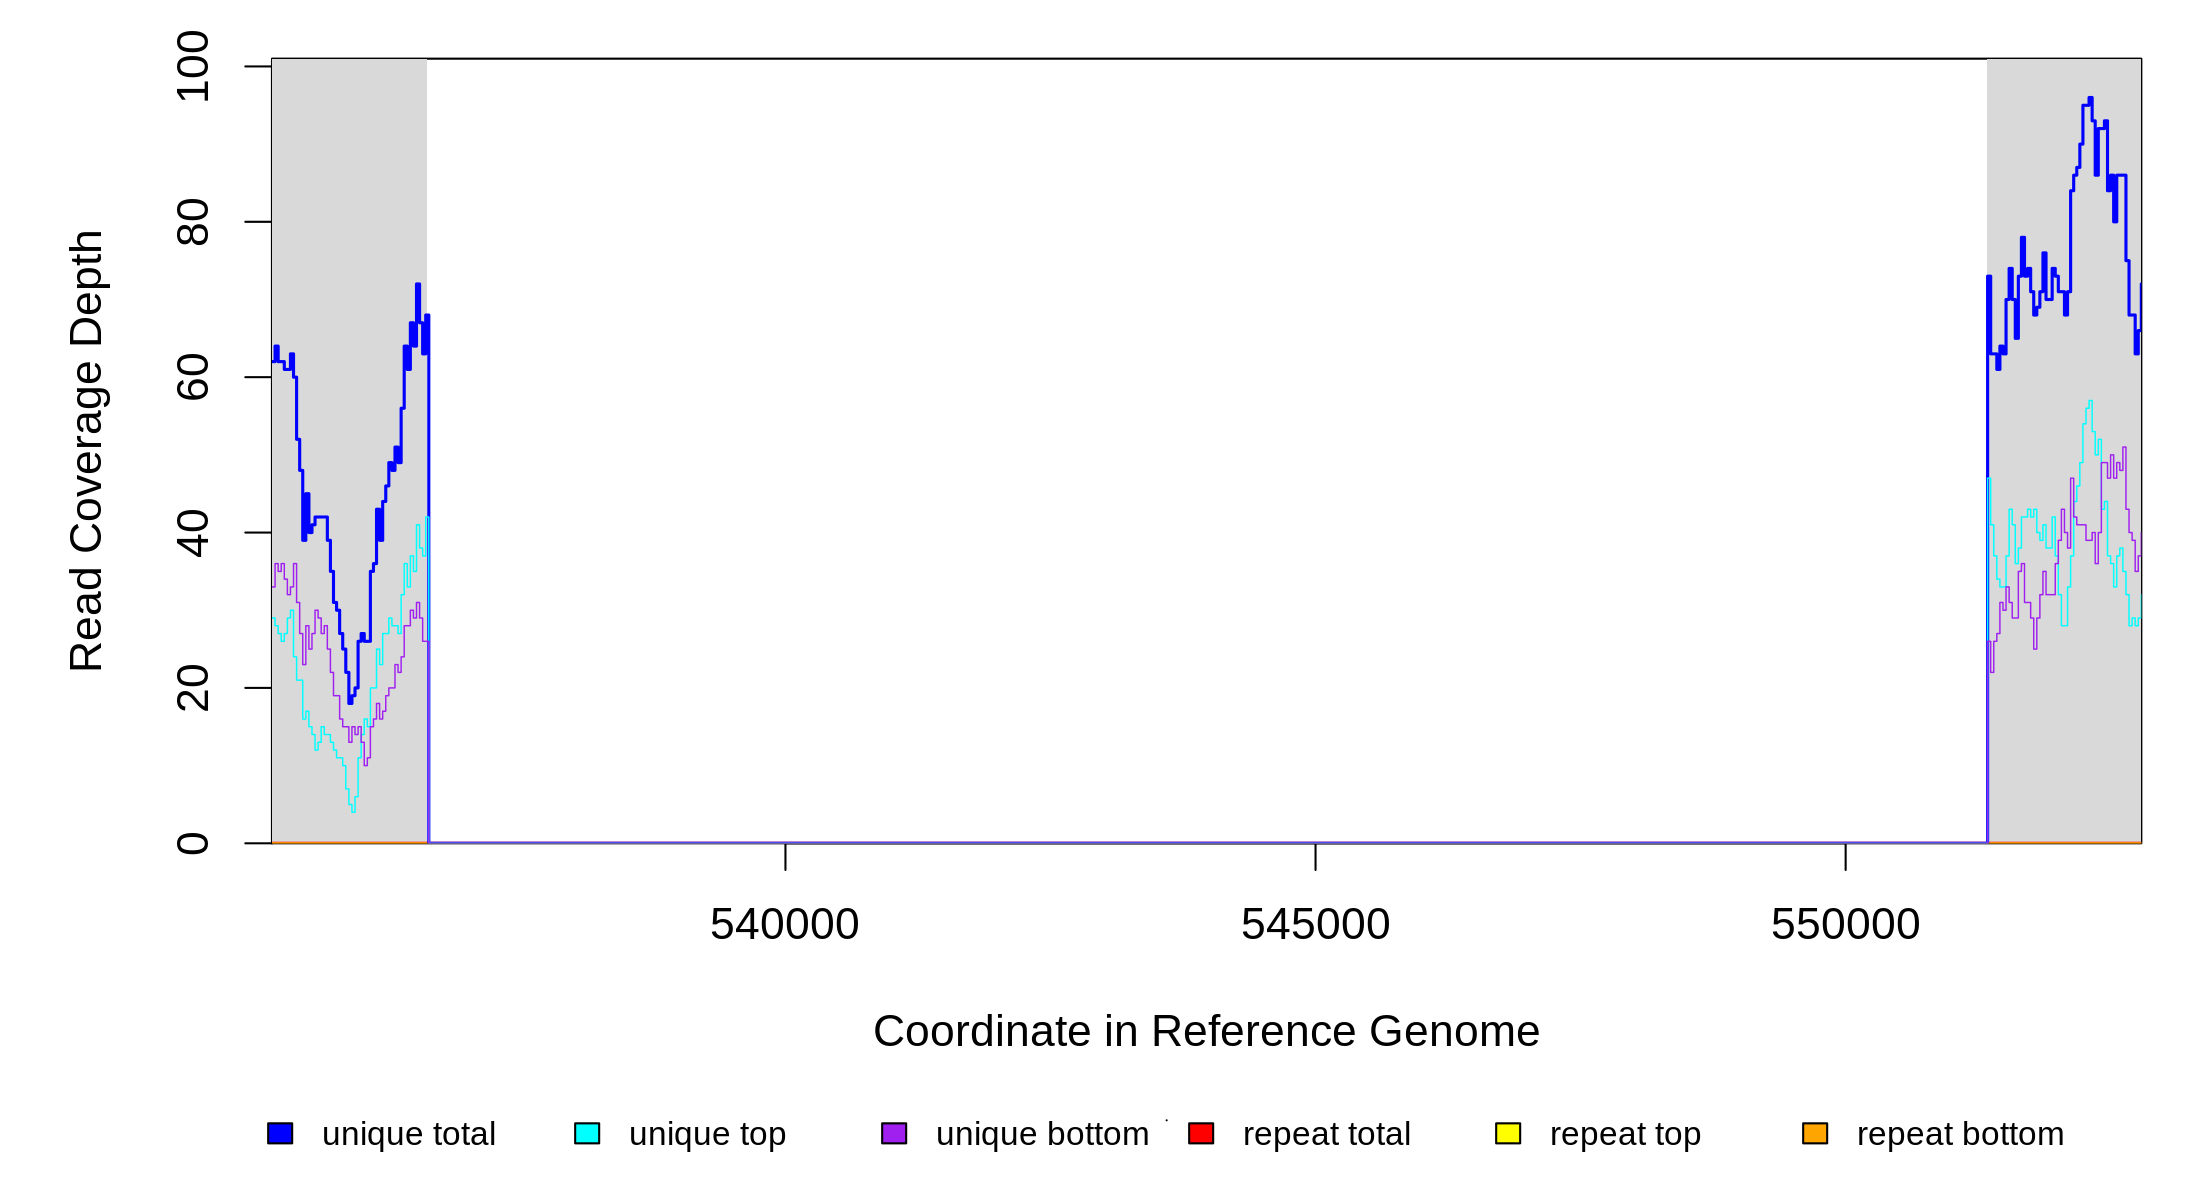This screenshot has width=2200, height=1200.
Task: Click the 540000 x-axis tick label
Action: point(784,924)
